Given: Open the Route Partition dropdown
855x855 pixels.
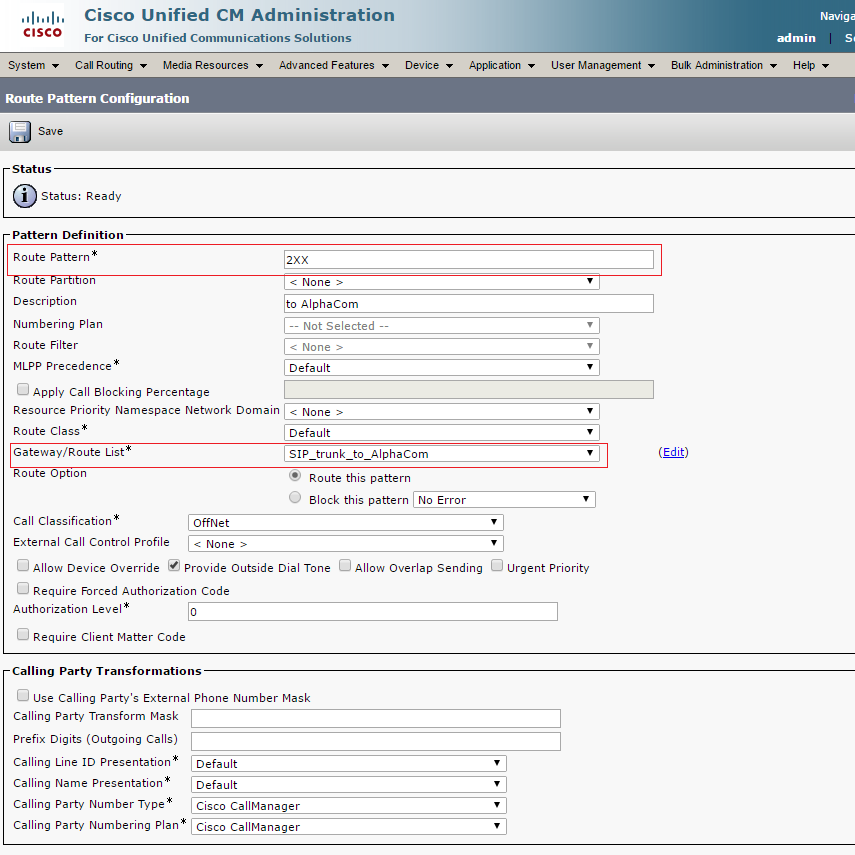Looking at the screenshot, I should 441,282.
